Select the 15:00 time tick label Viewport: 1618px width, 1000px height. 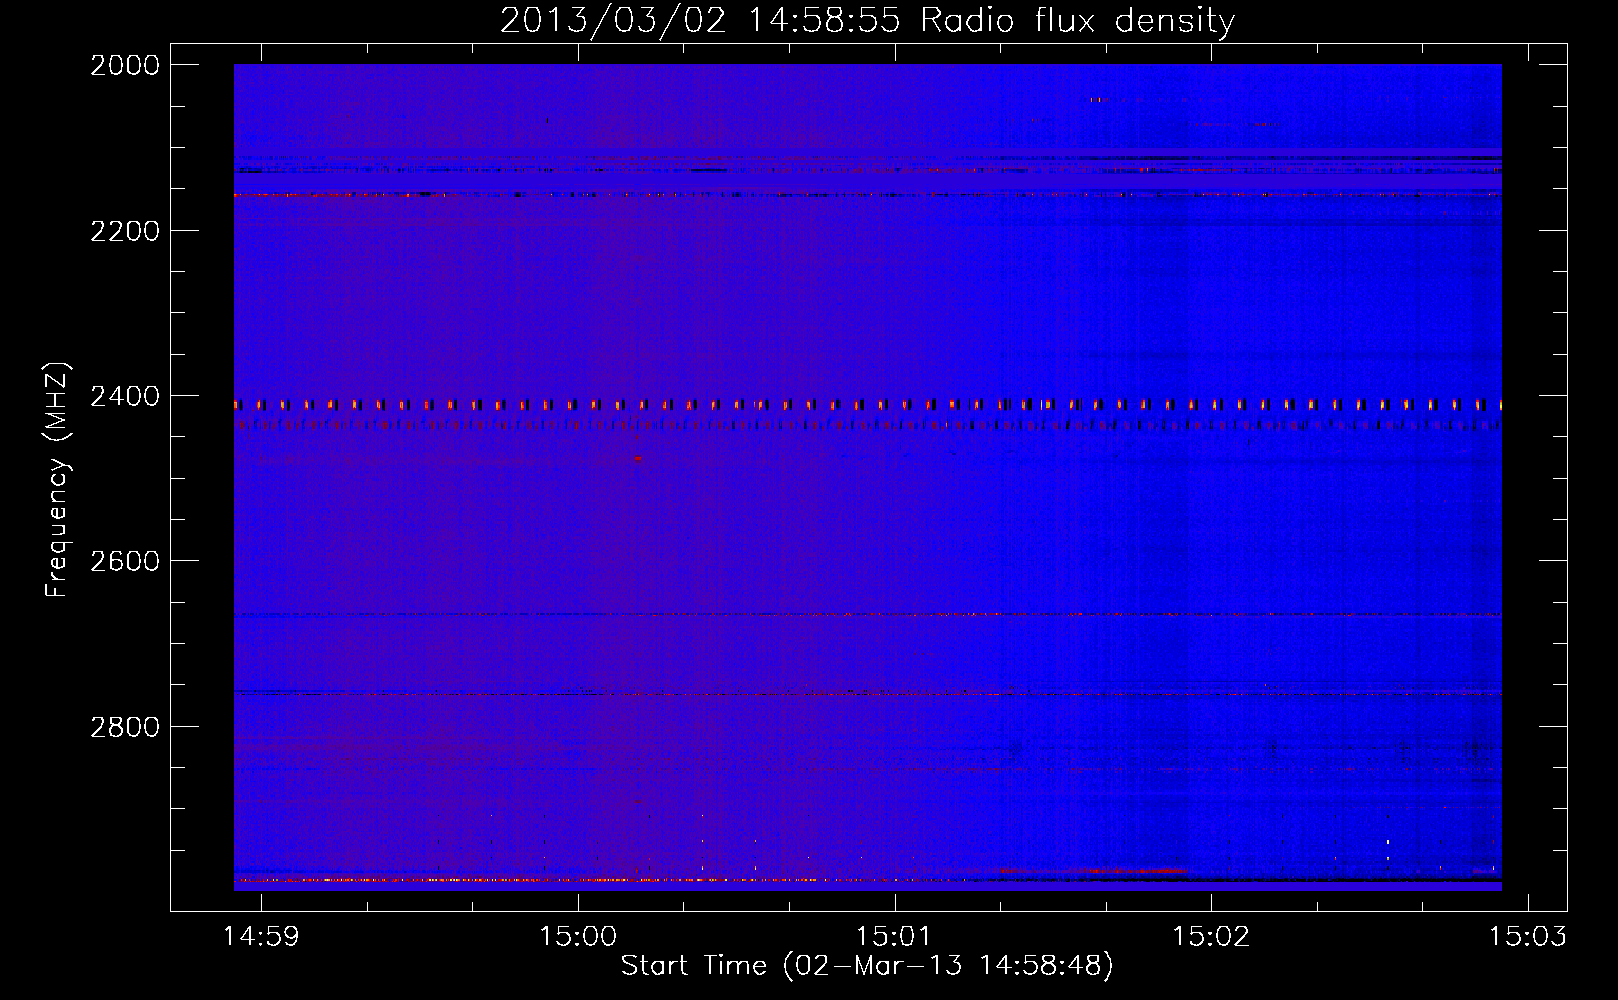pos(578,937)
